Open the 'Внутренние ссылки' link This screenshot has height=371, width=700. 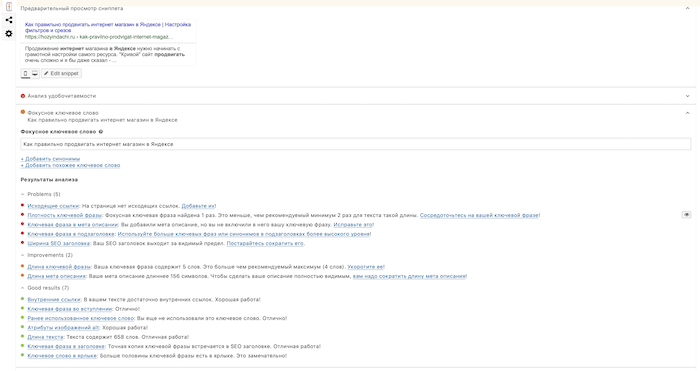(54, 300)
